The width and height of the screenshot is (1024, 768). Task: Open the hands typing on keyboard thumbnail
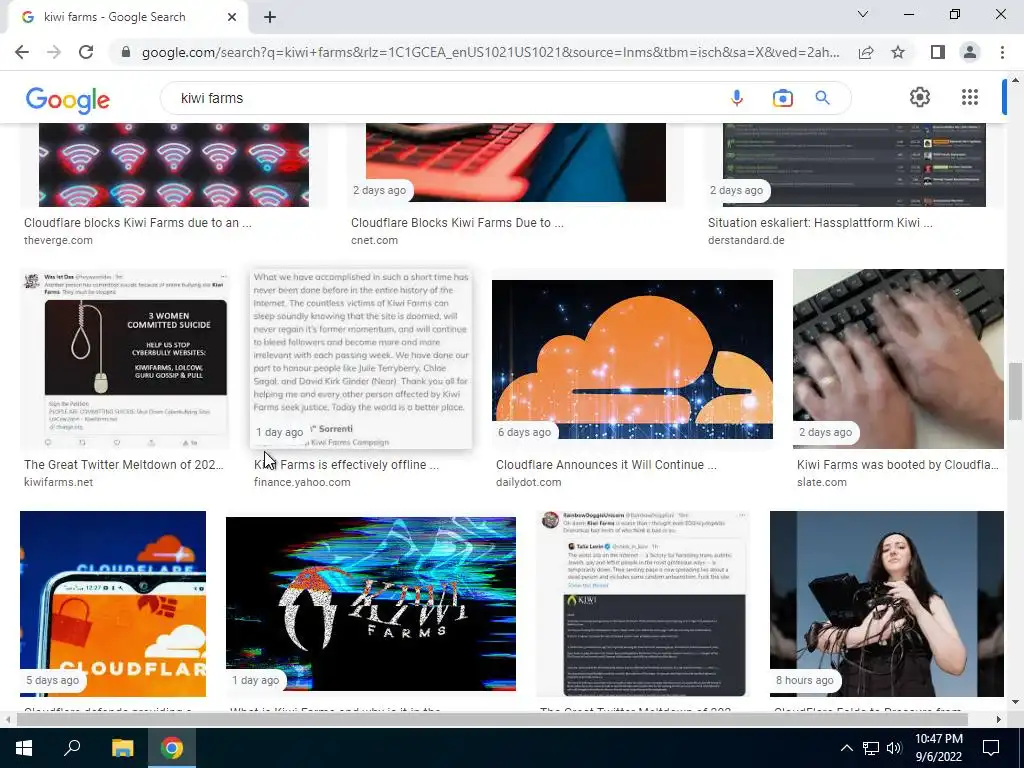(898, 359)
